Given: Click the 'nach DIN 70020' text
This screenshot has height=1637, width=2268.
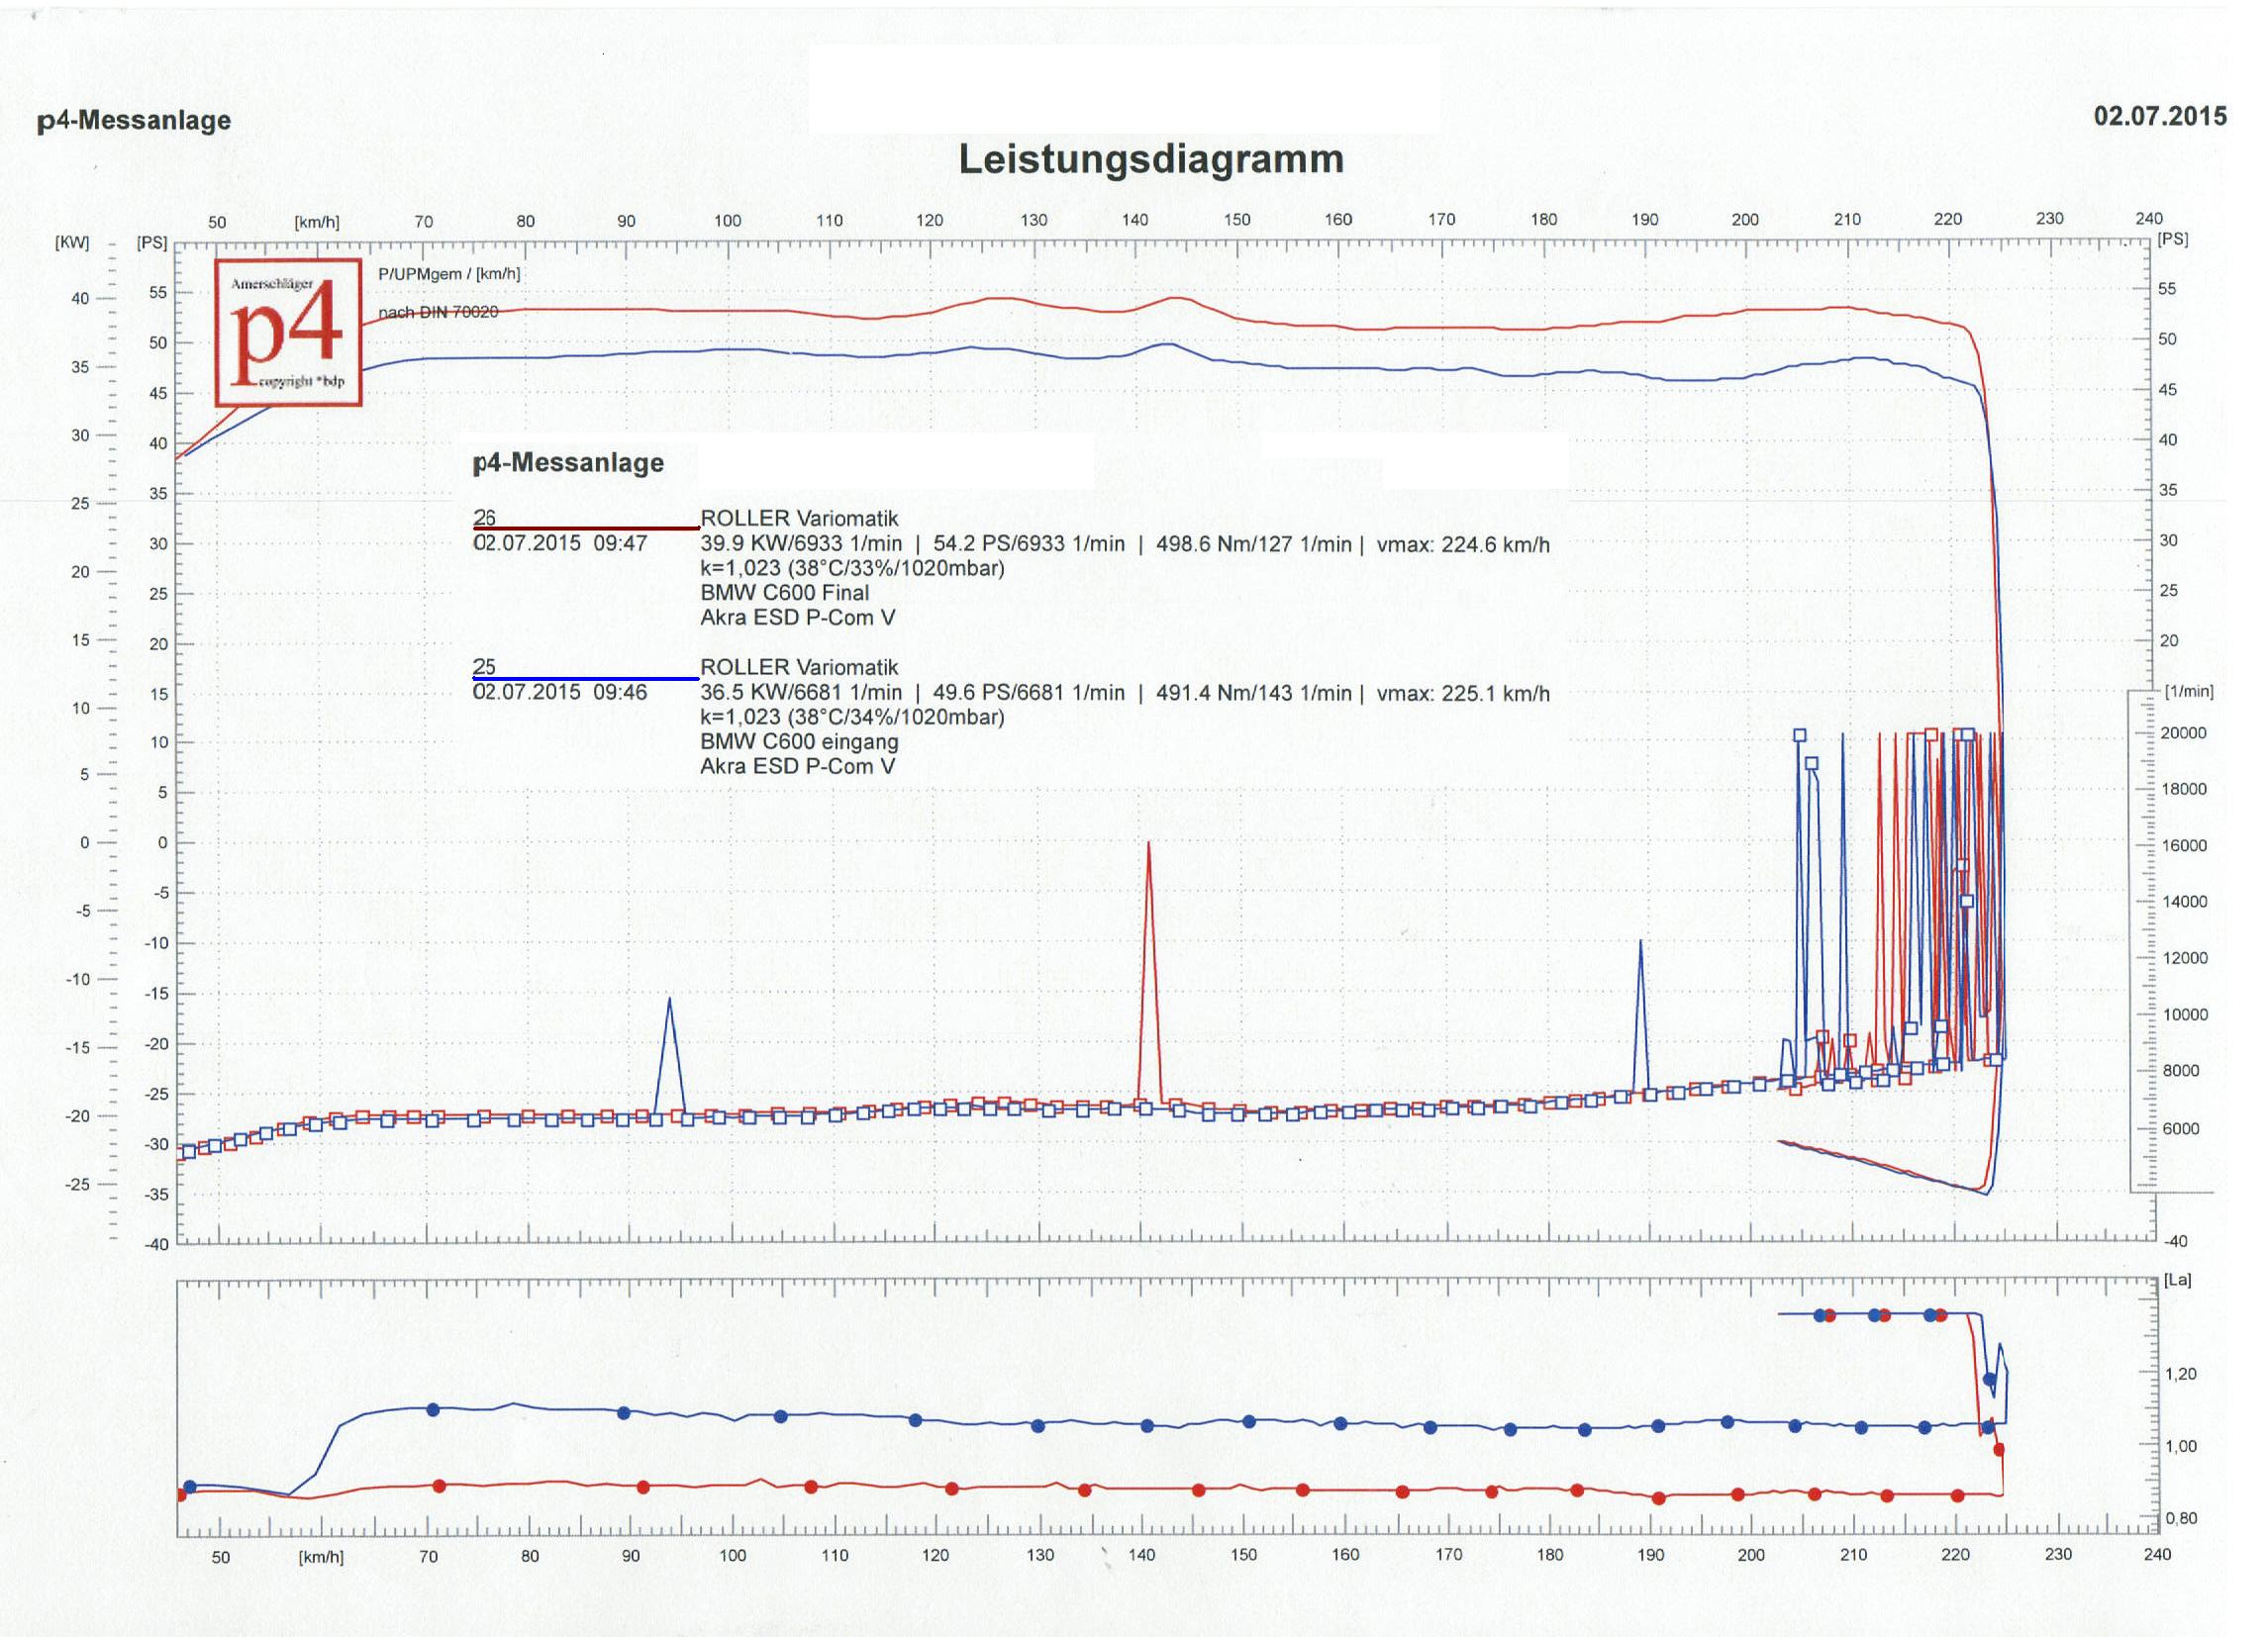Looking at the screenshot, I should point(438,312).
